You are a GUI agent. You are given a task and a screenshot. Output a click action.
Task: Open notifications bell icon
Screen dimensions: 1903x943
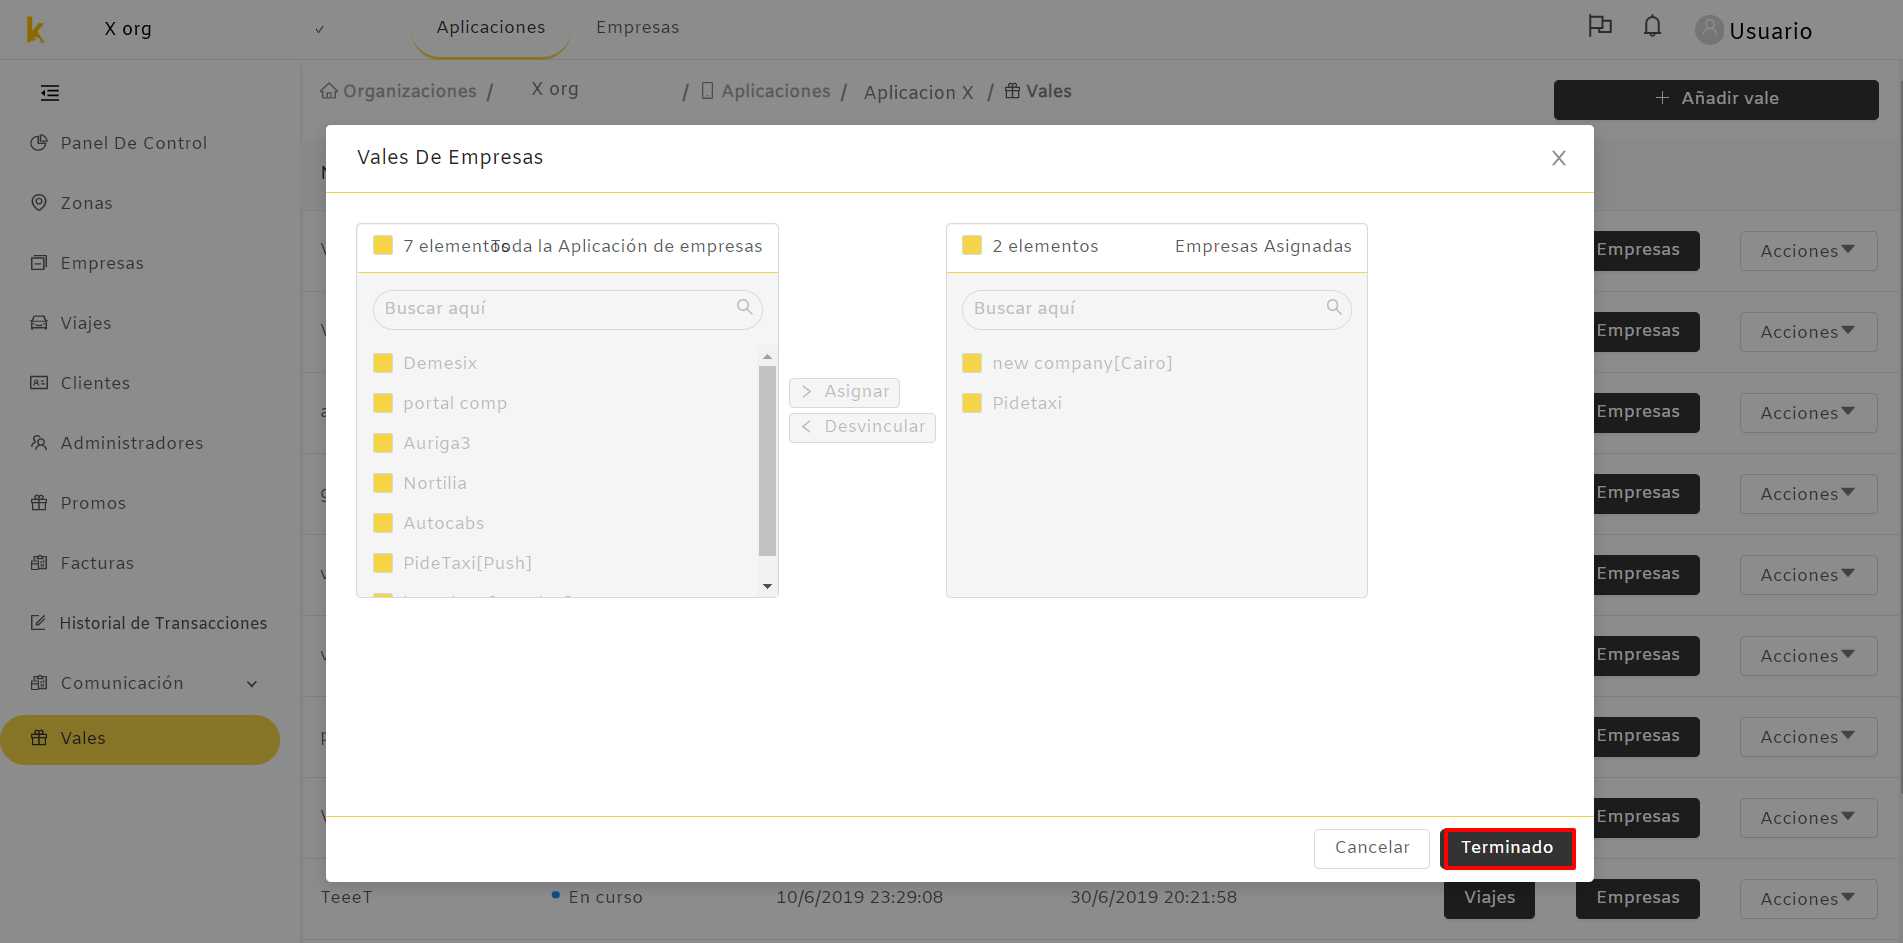pos(1652,26)
